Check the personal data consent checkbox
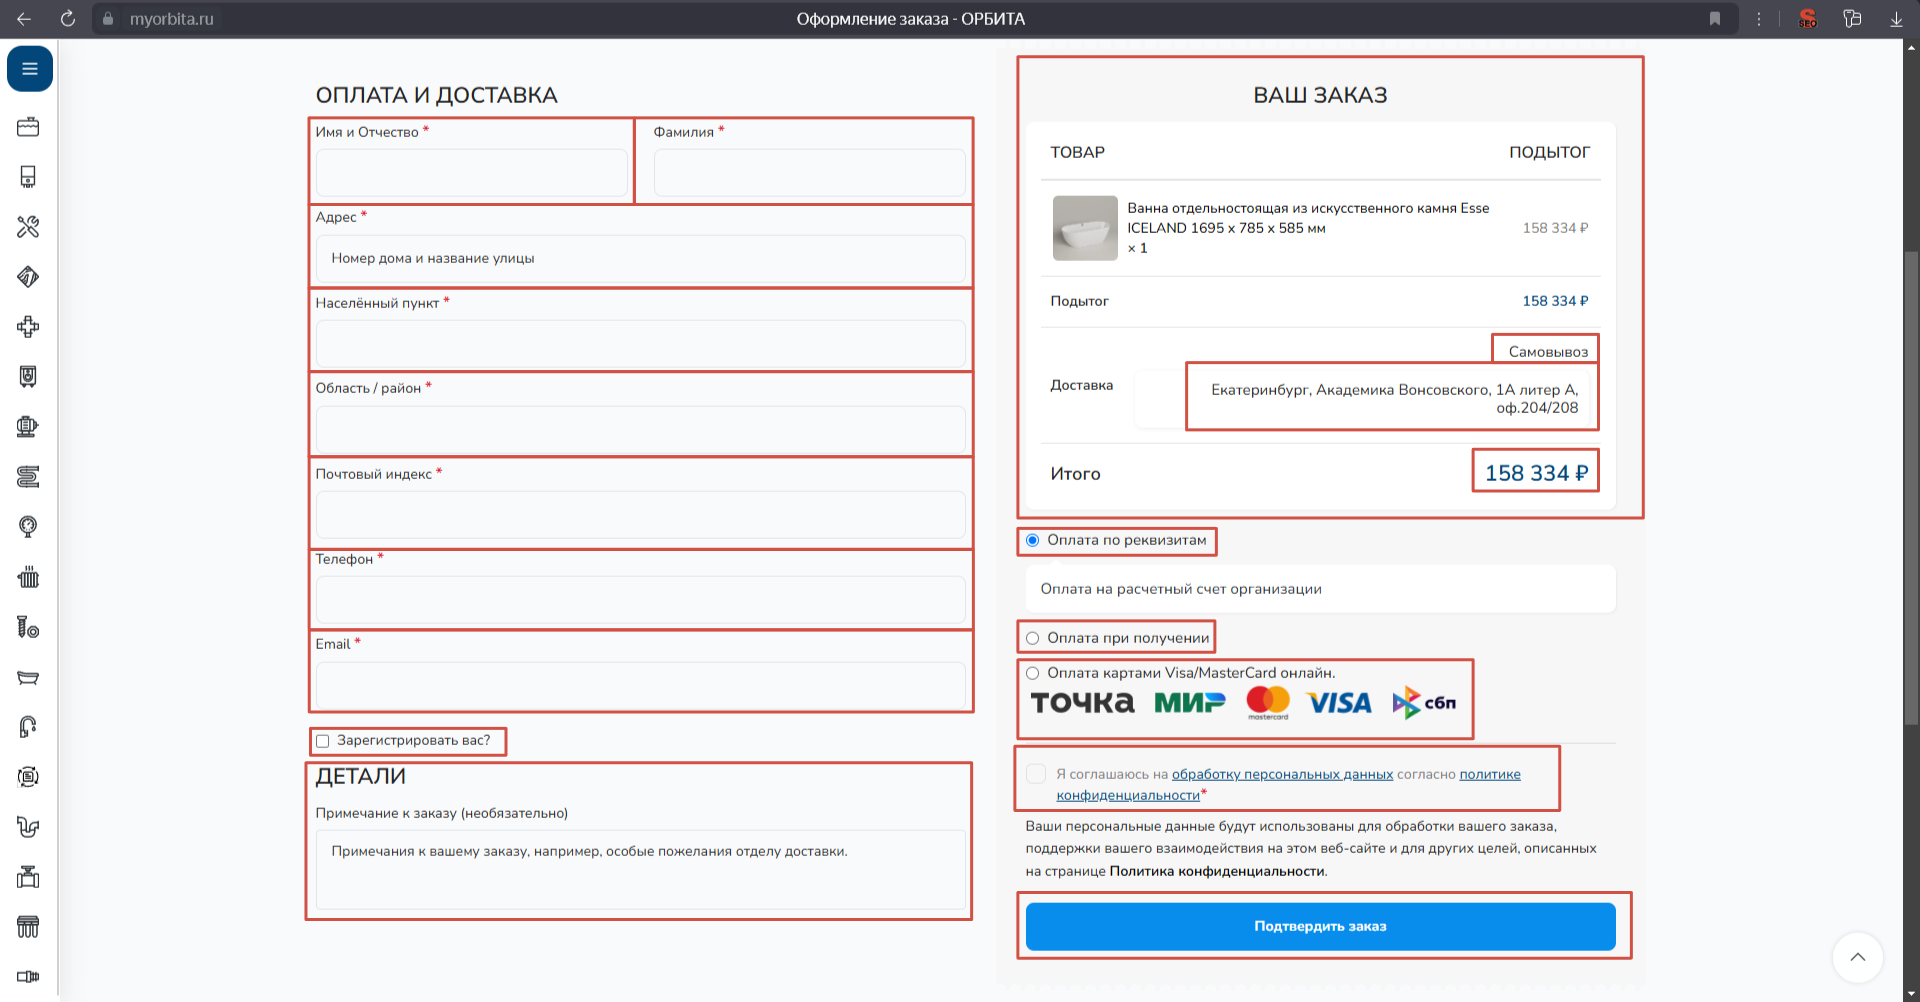This screenshot has width=1920, height=1002. tap(1036, 774)
